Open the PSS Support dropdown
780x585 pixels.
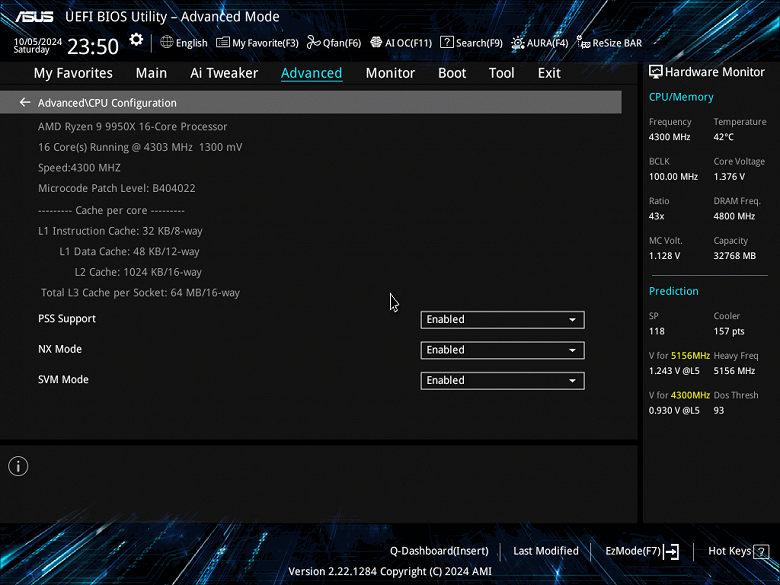[x=502, y=319]
